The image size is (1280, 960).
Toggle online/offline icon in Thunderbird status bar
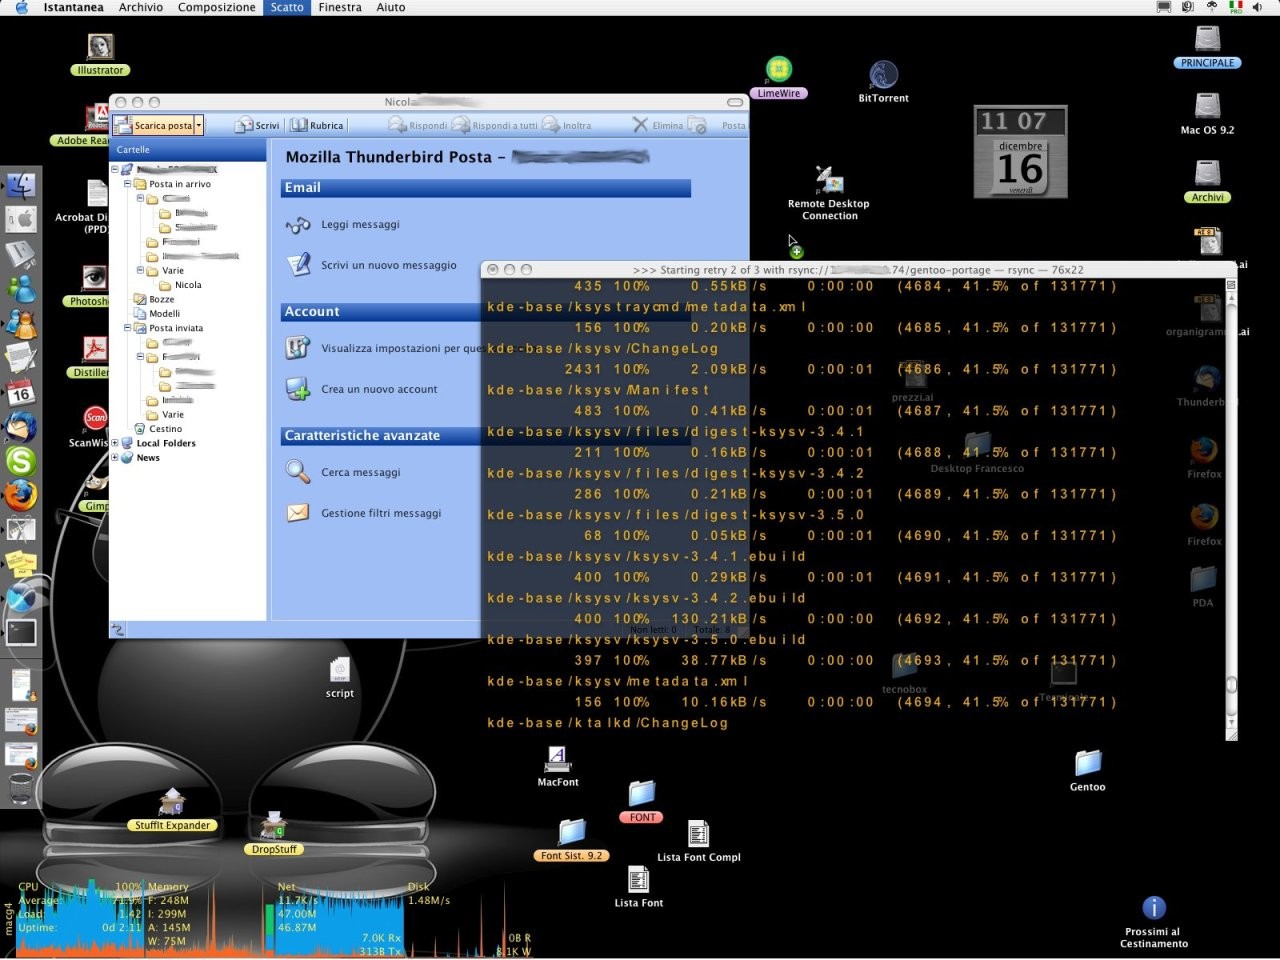(118, 629)
